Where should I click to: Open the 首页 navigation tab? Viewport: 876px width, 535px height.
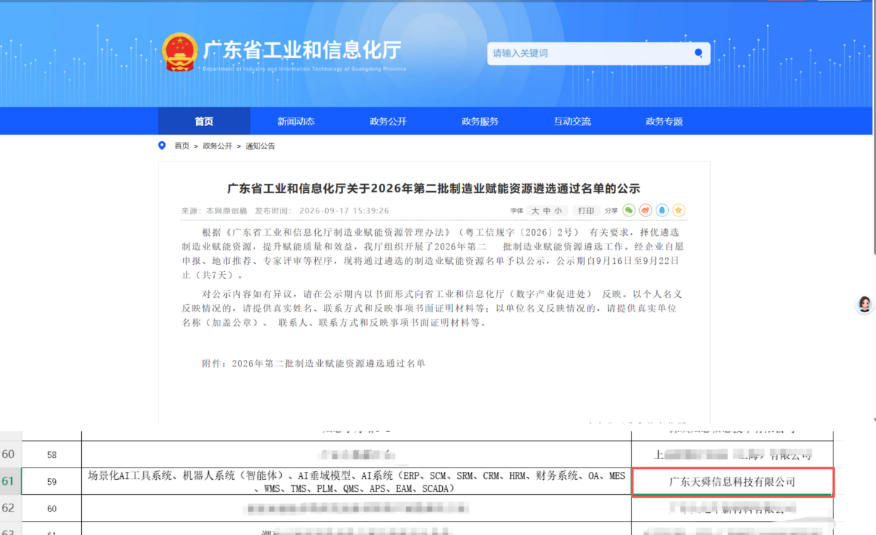click(204, 121)
